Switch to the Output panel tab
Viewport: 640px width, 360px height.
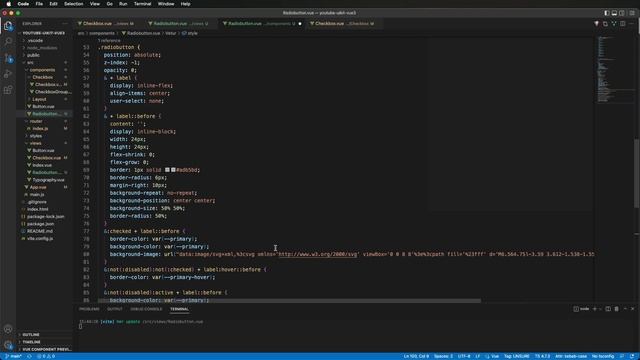tap(115, 309)
